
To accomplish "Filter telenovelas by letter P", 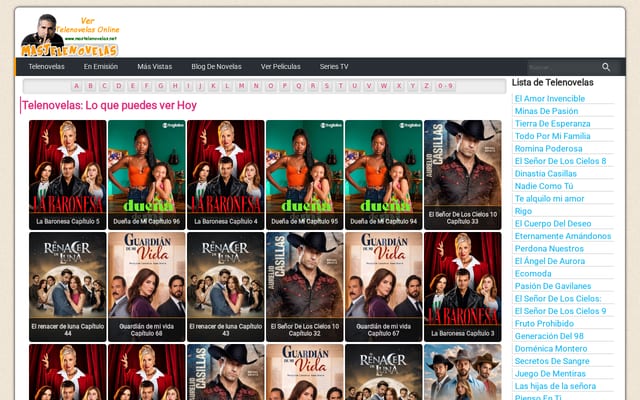I will (284, 86).
